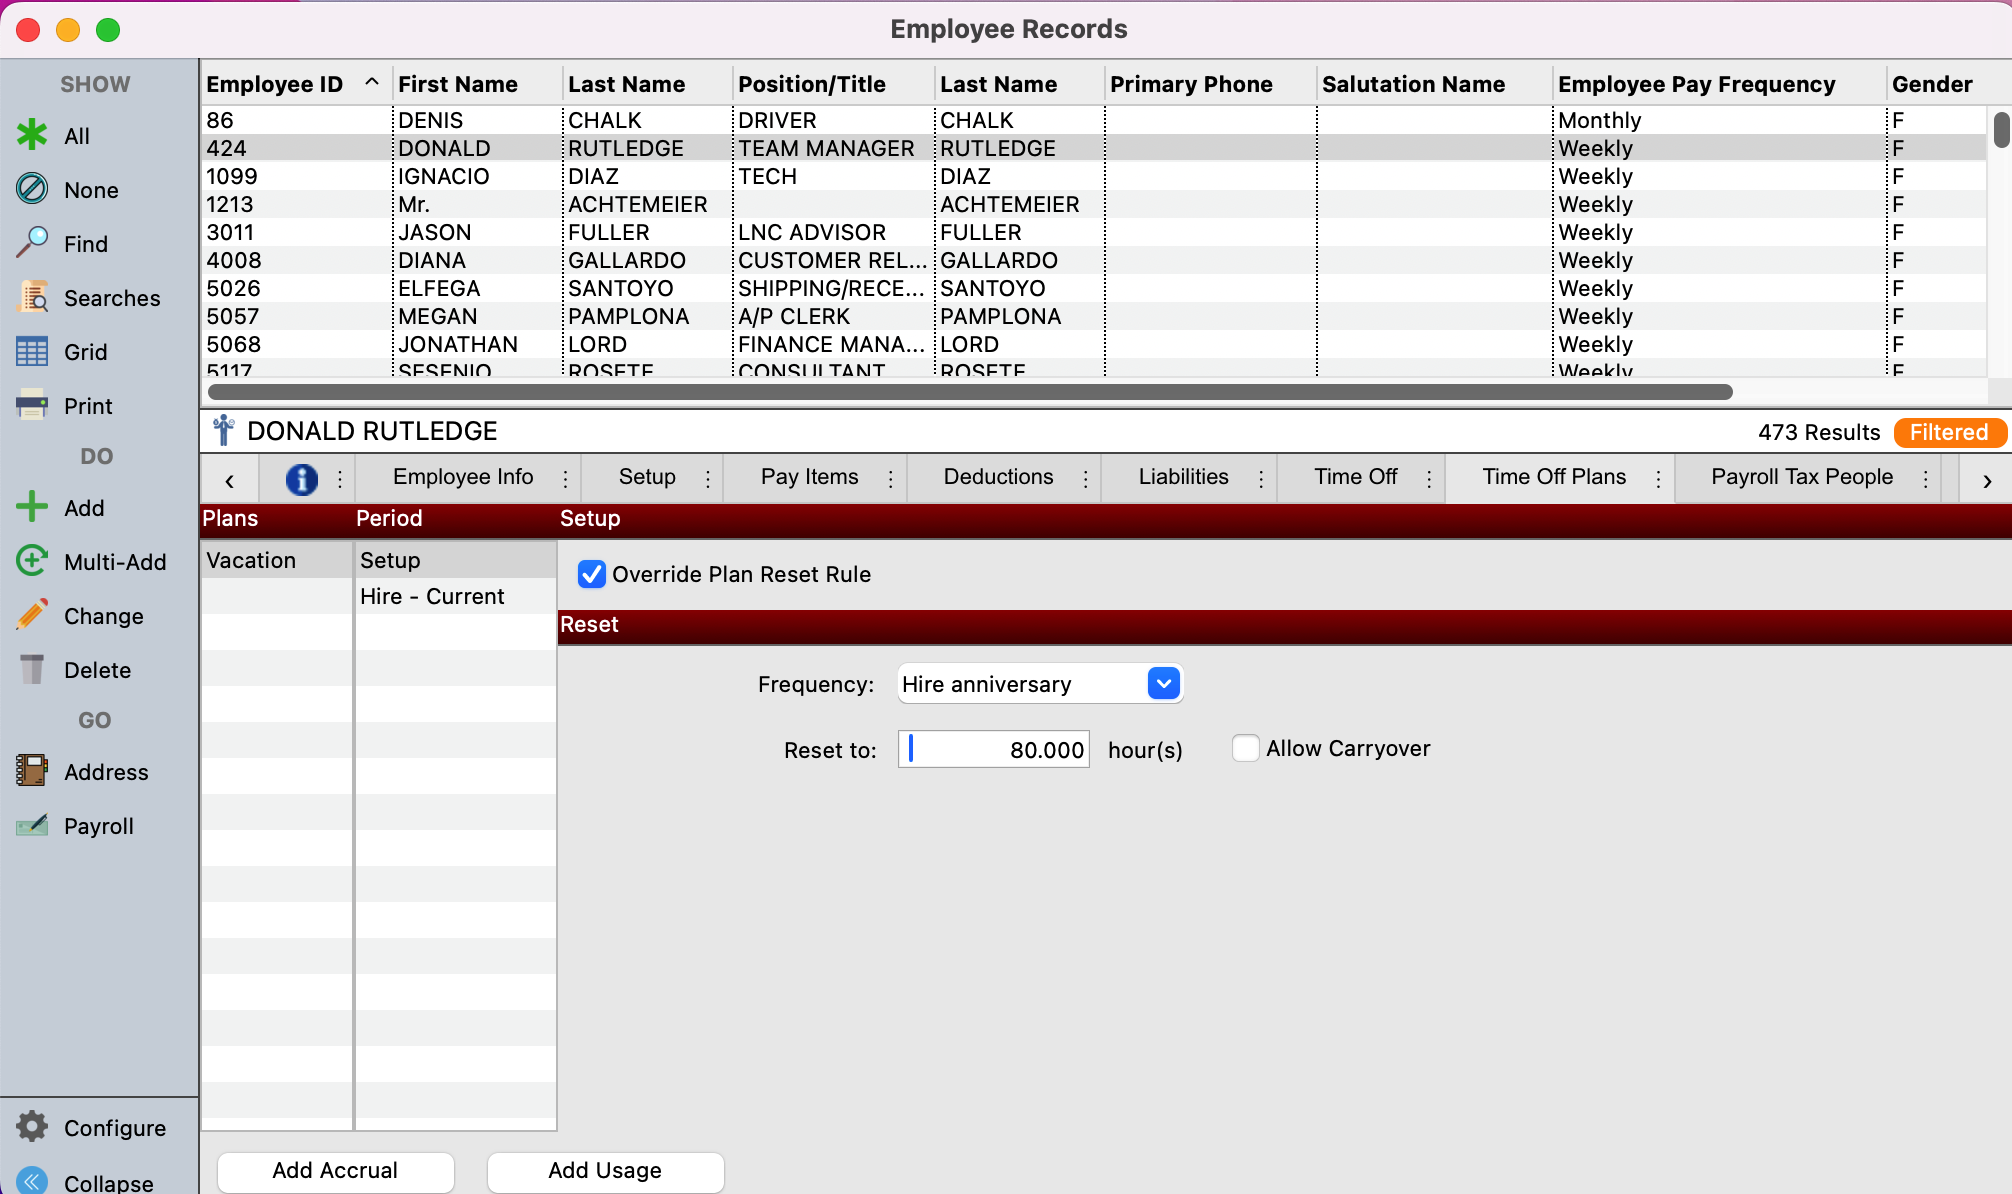2012x1194 pixels.
Task: Click the Add Accrual button
Action: coord(335,1170)
